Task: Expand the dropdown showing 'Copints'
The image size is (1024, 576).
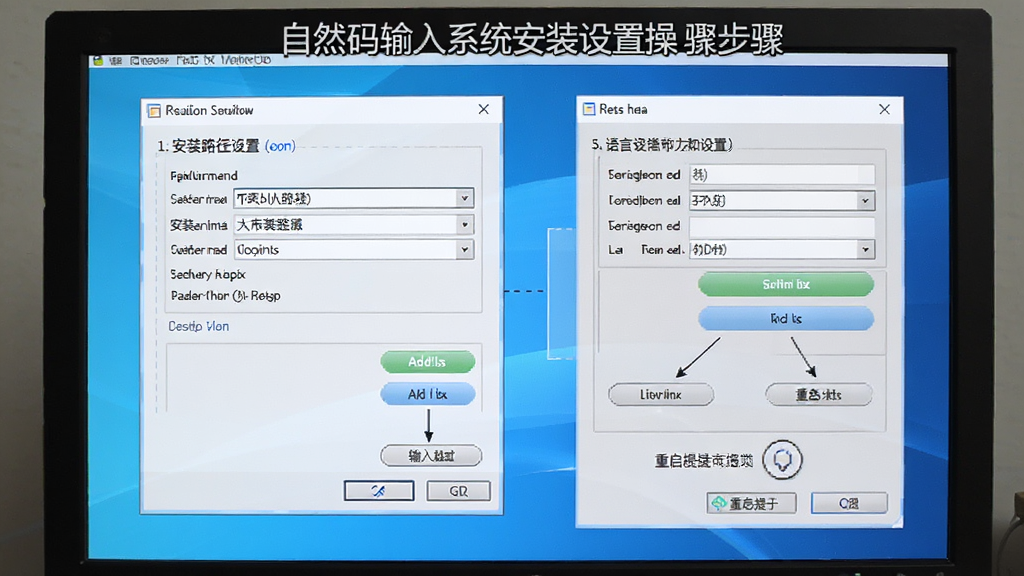Action: (464, 249)
